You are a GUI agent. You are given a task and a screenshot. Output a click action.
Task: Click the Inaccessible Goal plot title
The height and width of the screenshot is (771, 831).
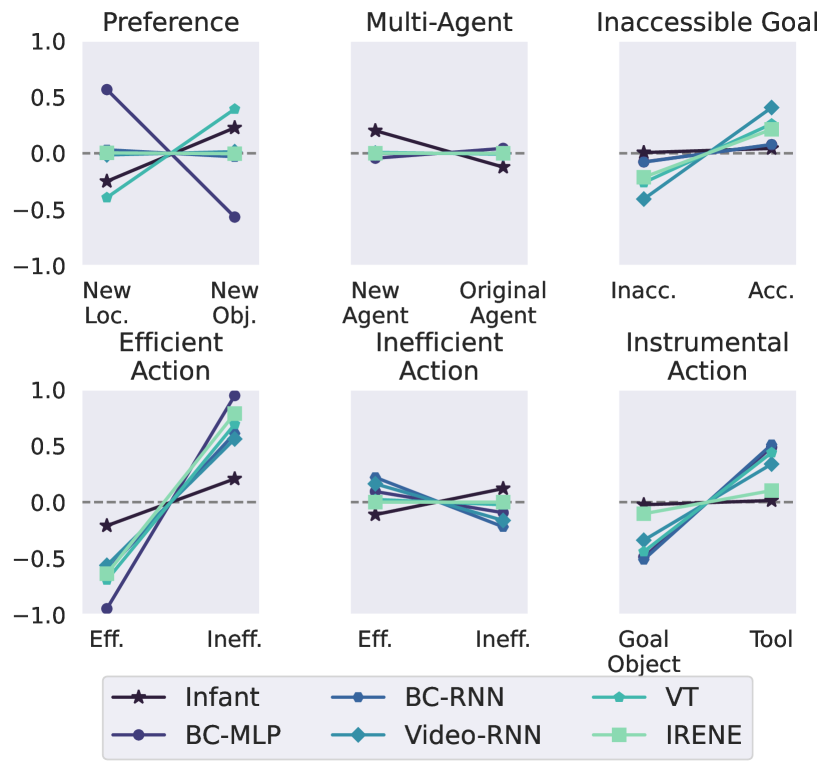[x=706, y=22]
